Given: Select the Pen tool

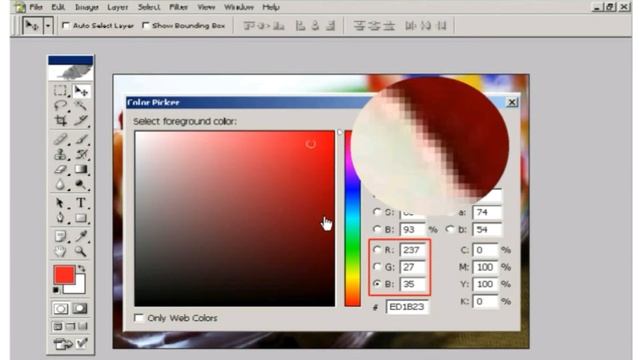Looking at the screenshot, I should (60, 218).
